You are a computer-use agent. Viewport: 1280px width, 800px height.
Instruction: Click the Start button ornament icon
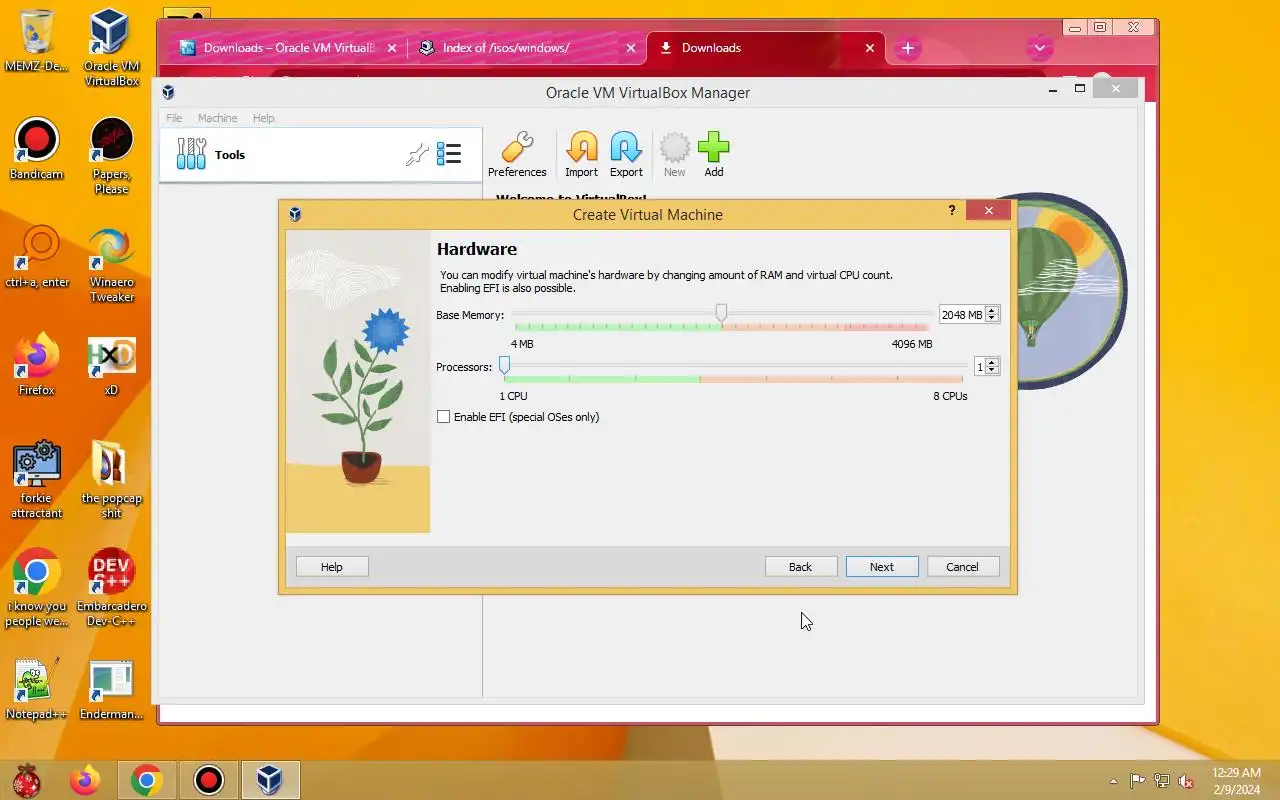(27, 780)
